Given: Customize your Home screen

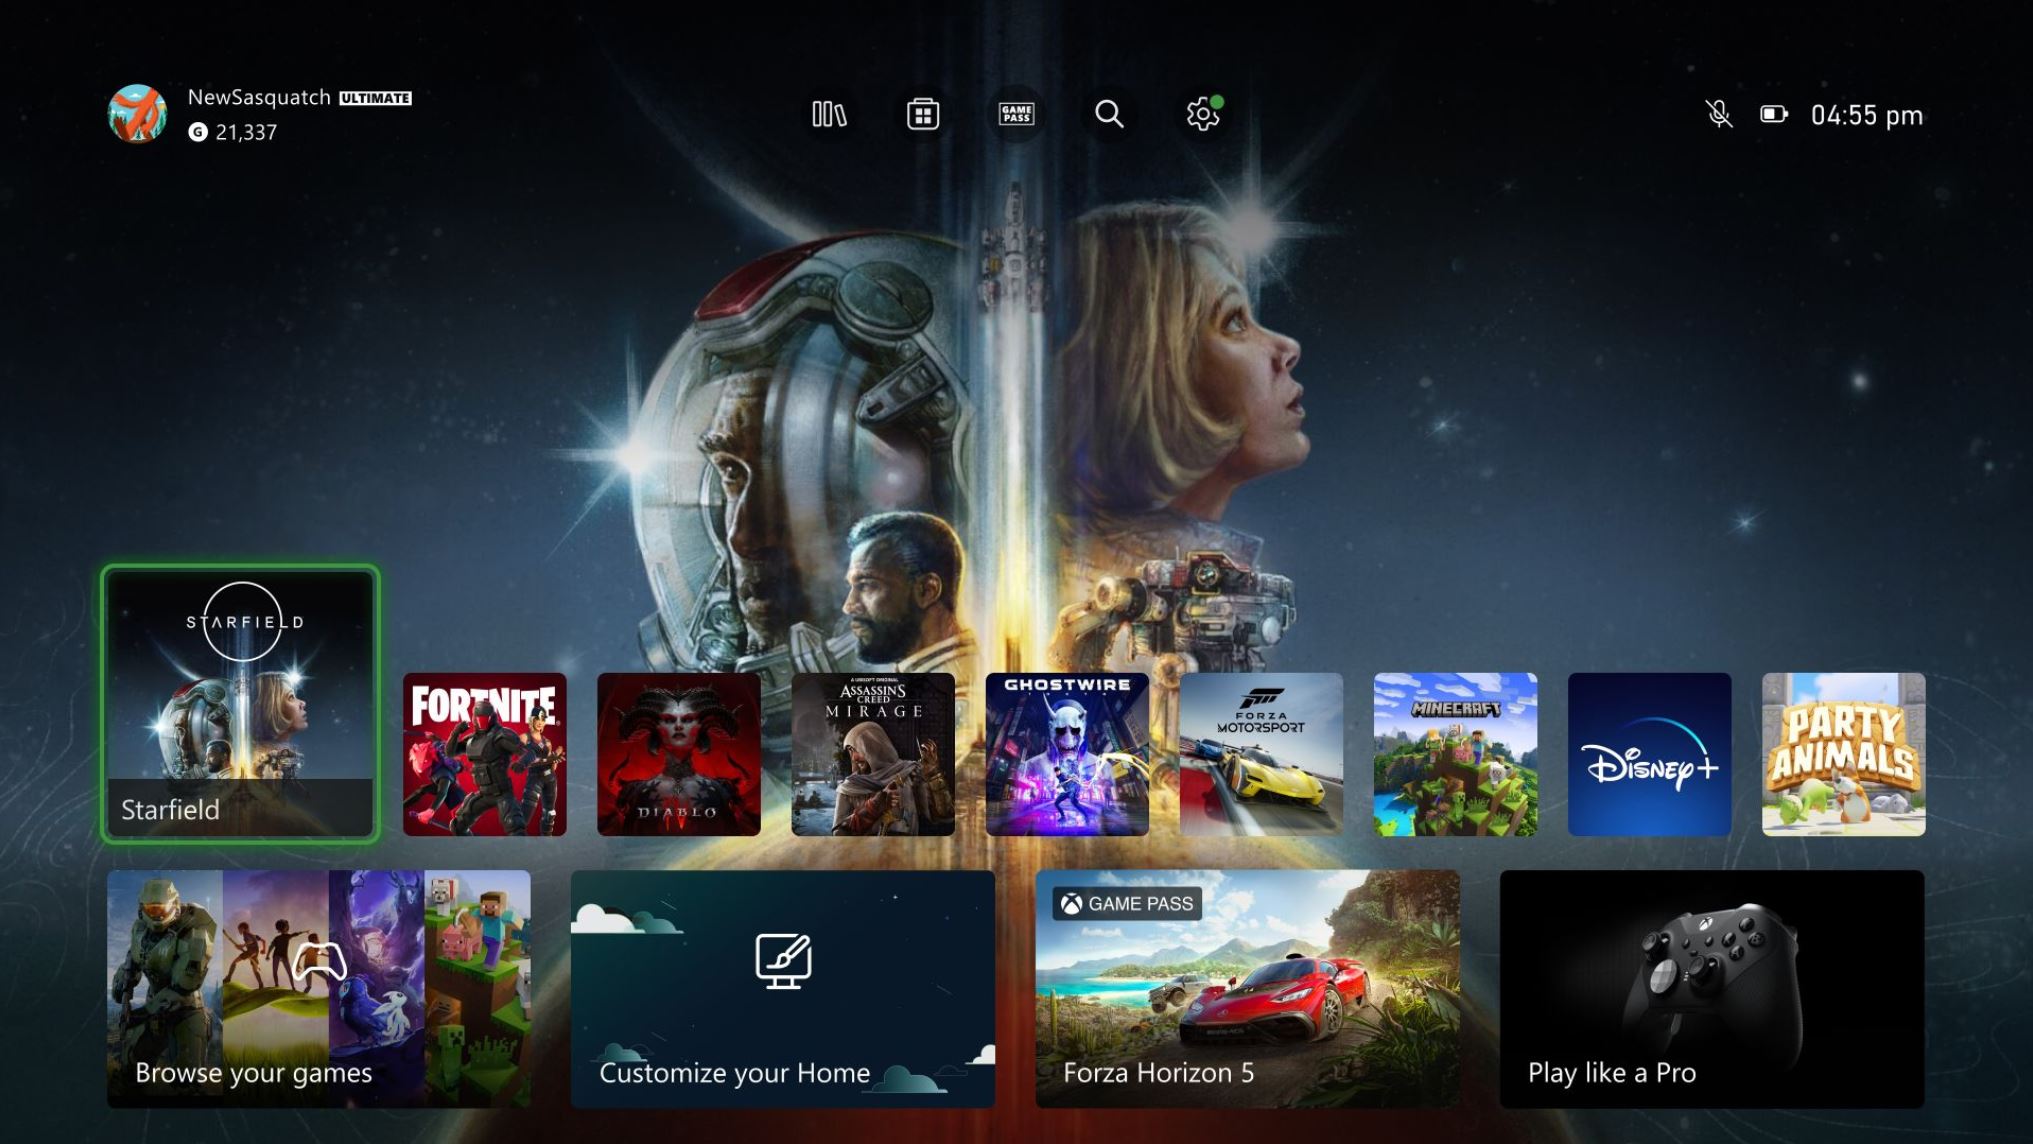Looking at the screenshot, I should tap(783, 988).
